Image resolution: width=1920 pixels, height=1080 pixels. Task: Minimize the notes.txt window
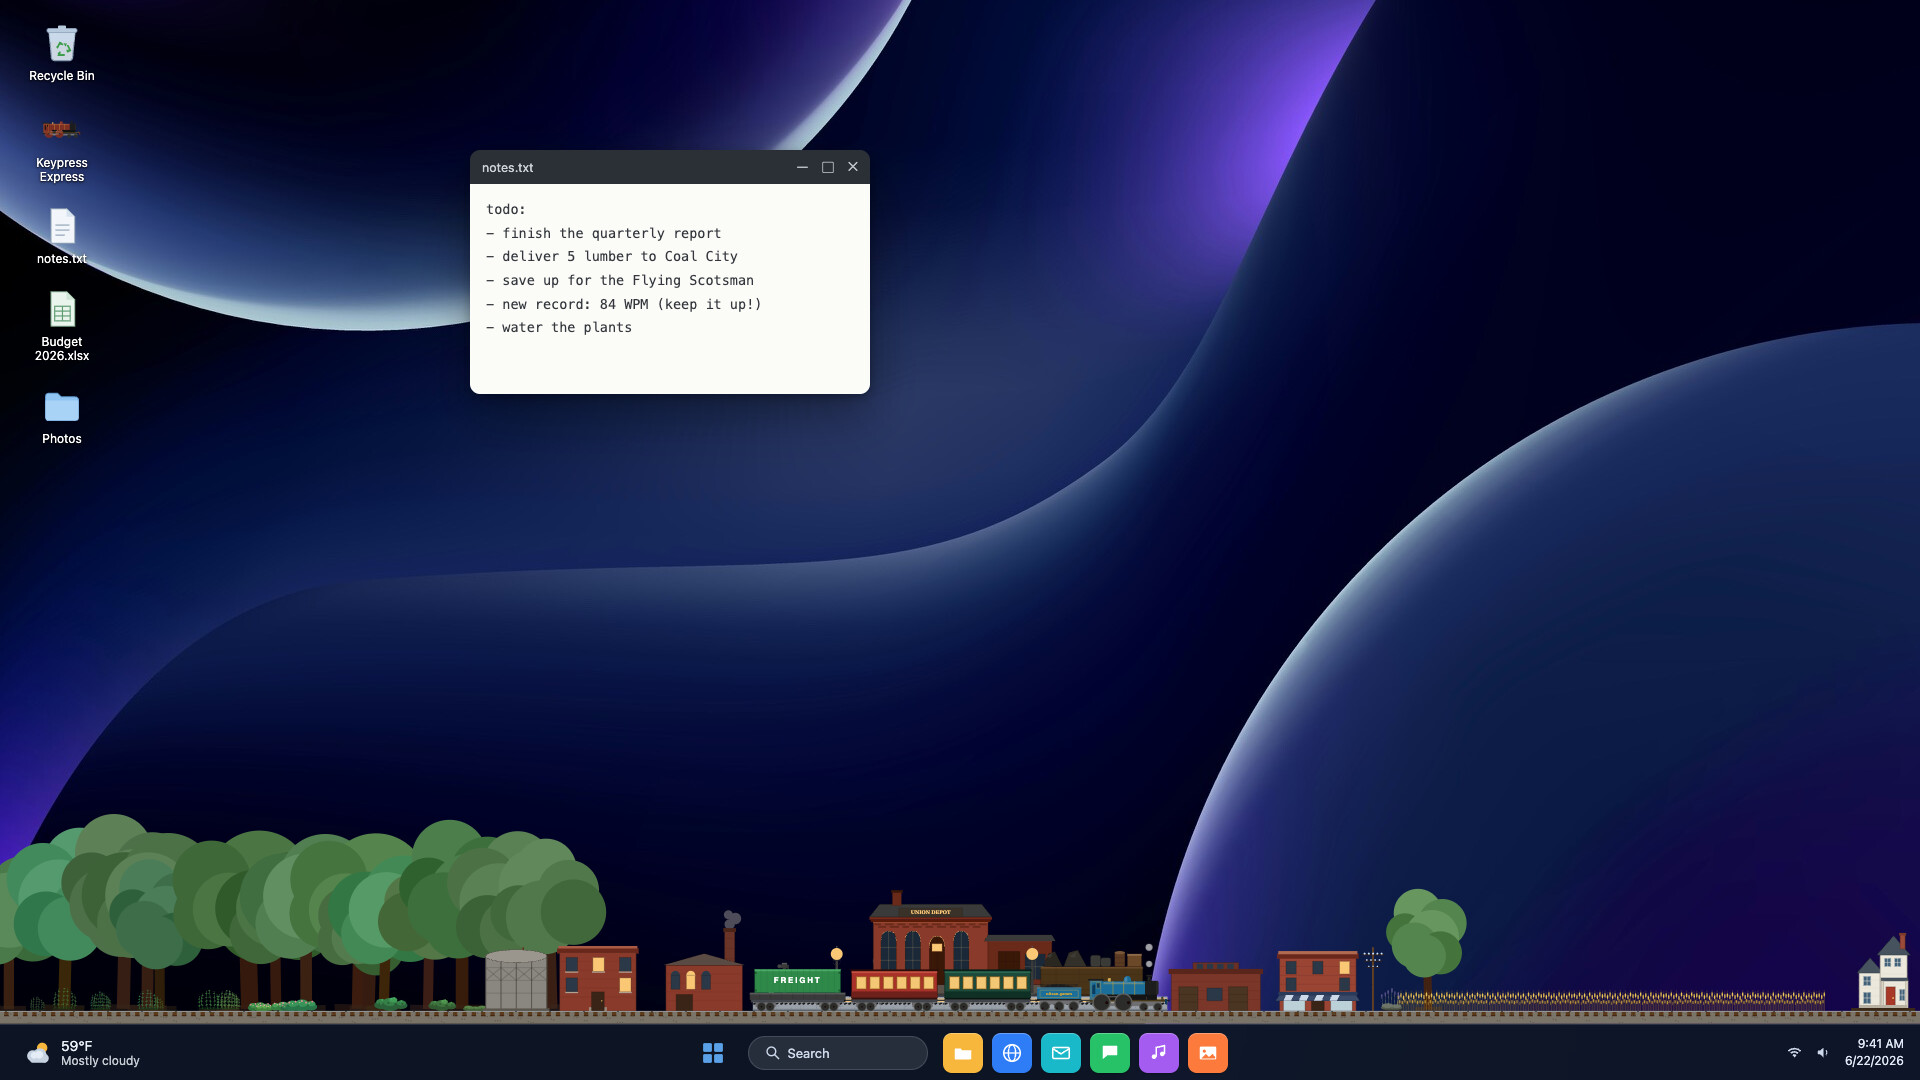802,167
